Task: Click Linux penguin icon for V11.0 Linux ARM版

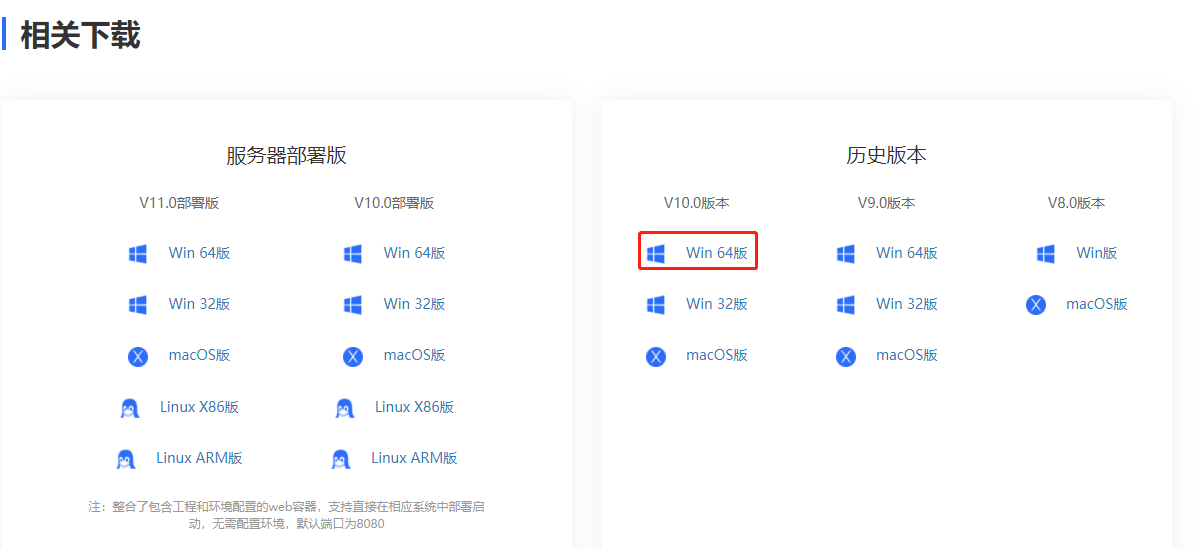Action: (x=125, y=459)
